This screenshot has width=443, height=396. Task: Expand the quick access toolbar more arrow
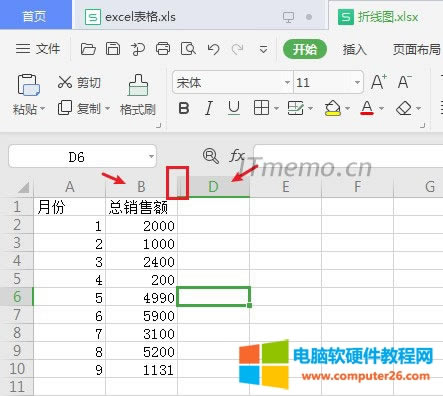pos(263,49)
